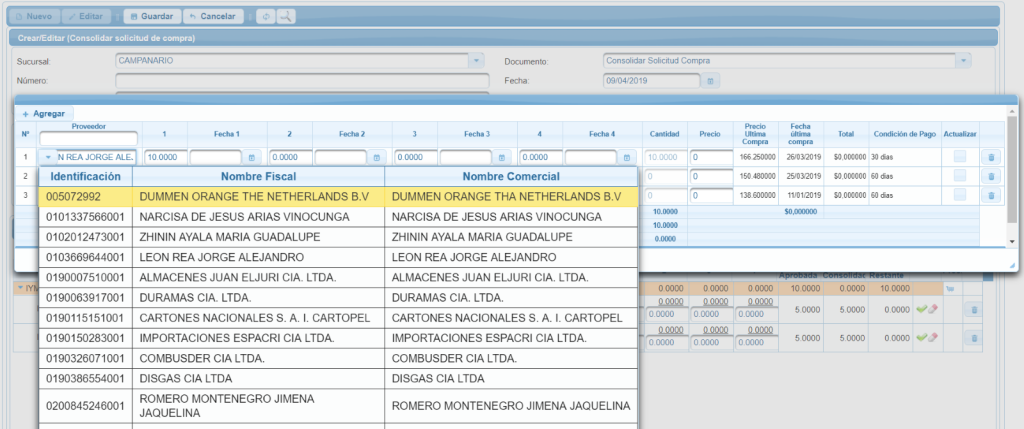
Task: Click the Nombre Fiscal column header
Action: pos(259,176)
